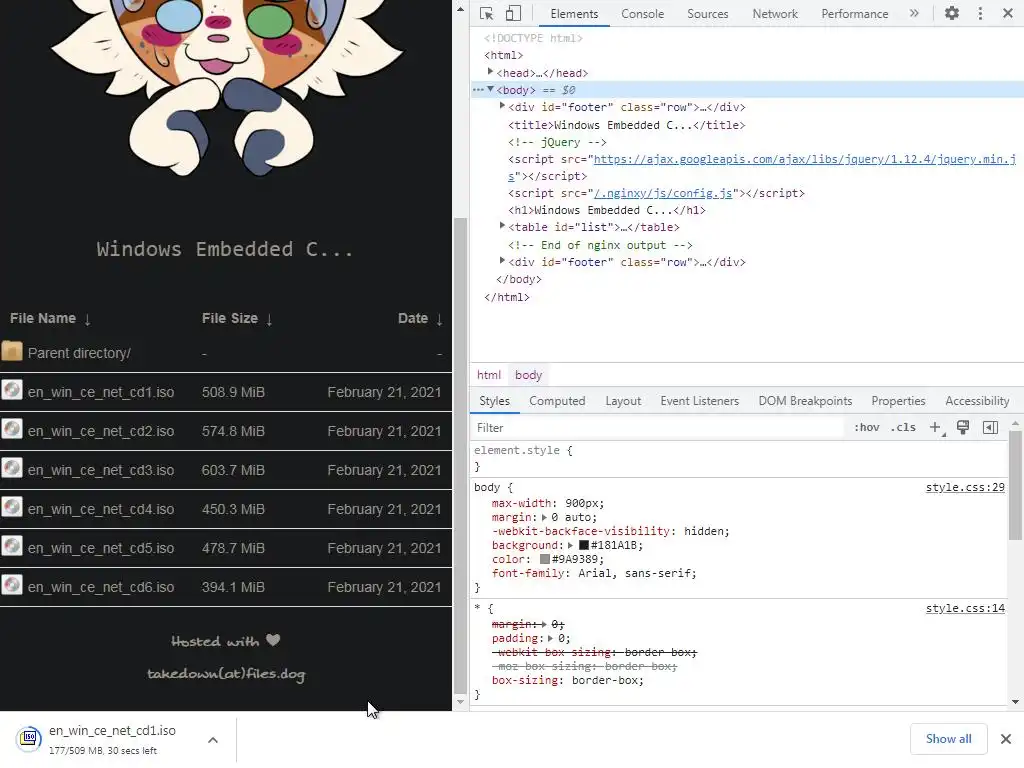Open the DOM Breakpoints pane
Image resolution: width=1024 pixels, height=768 pixels.
(x=805, y=401)
